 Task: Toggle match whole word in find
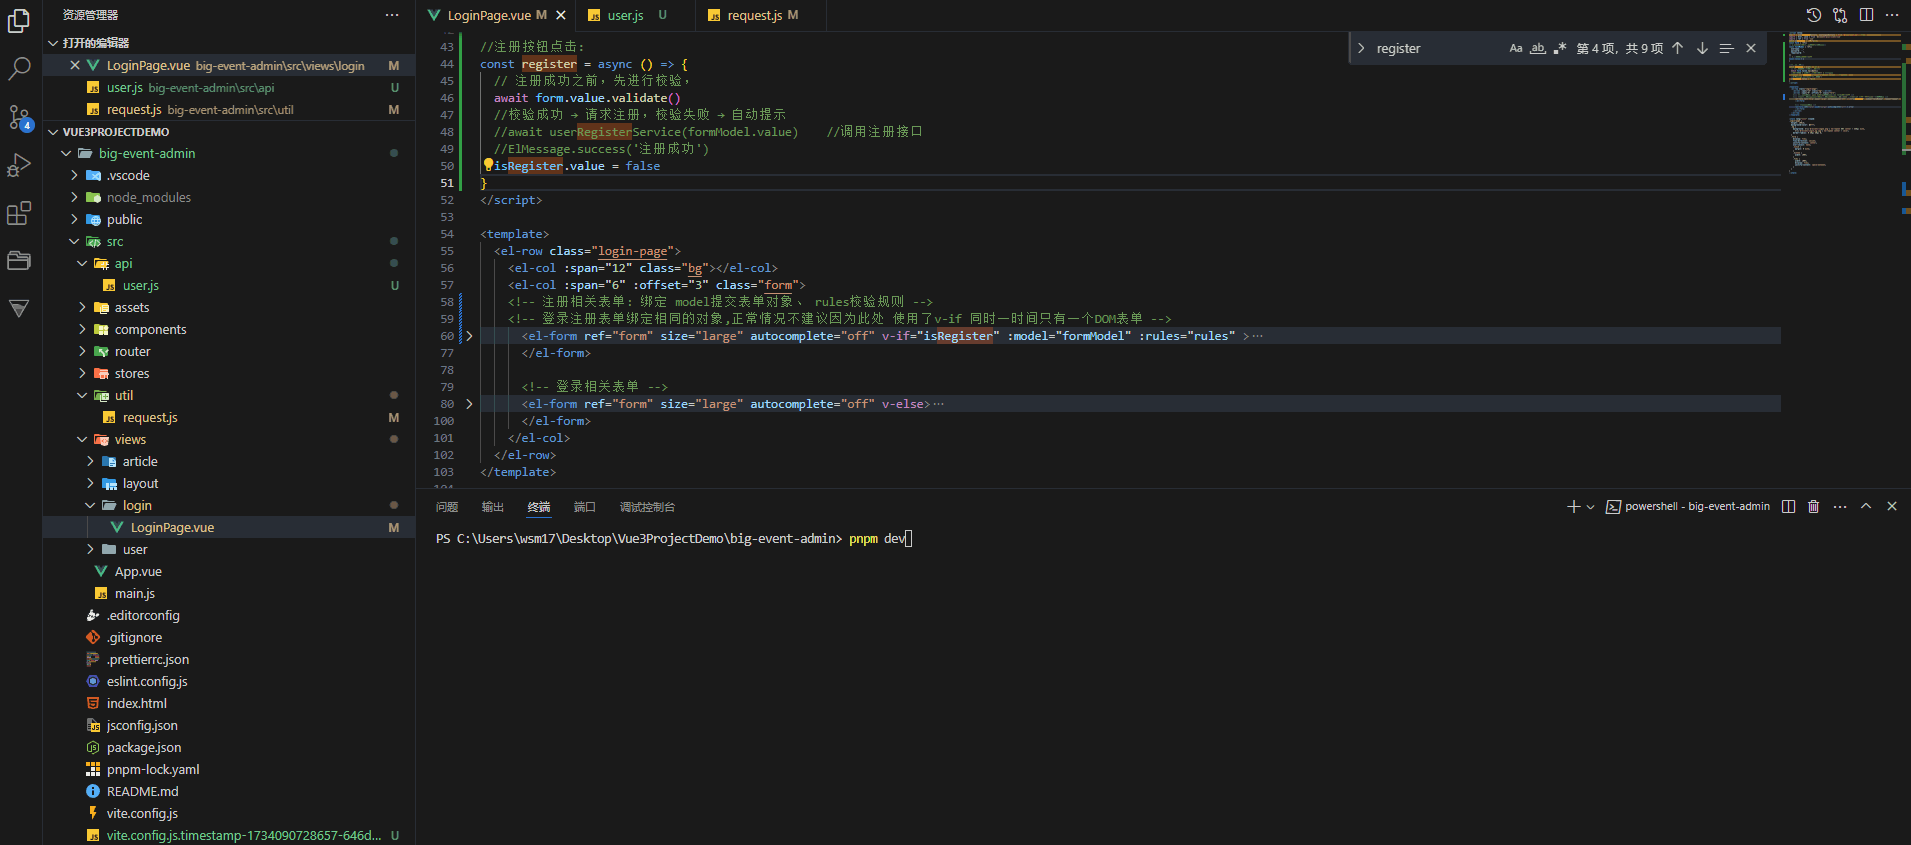[x=1538, y=48]
